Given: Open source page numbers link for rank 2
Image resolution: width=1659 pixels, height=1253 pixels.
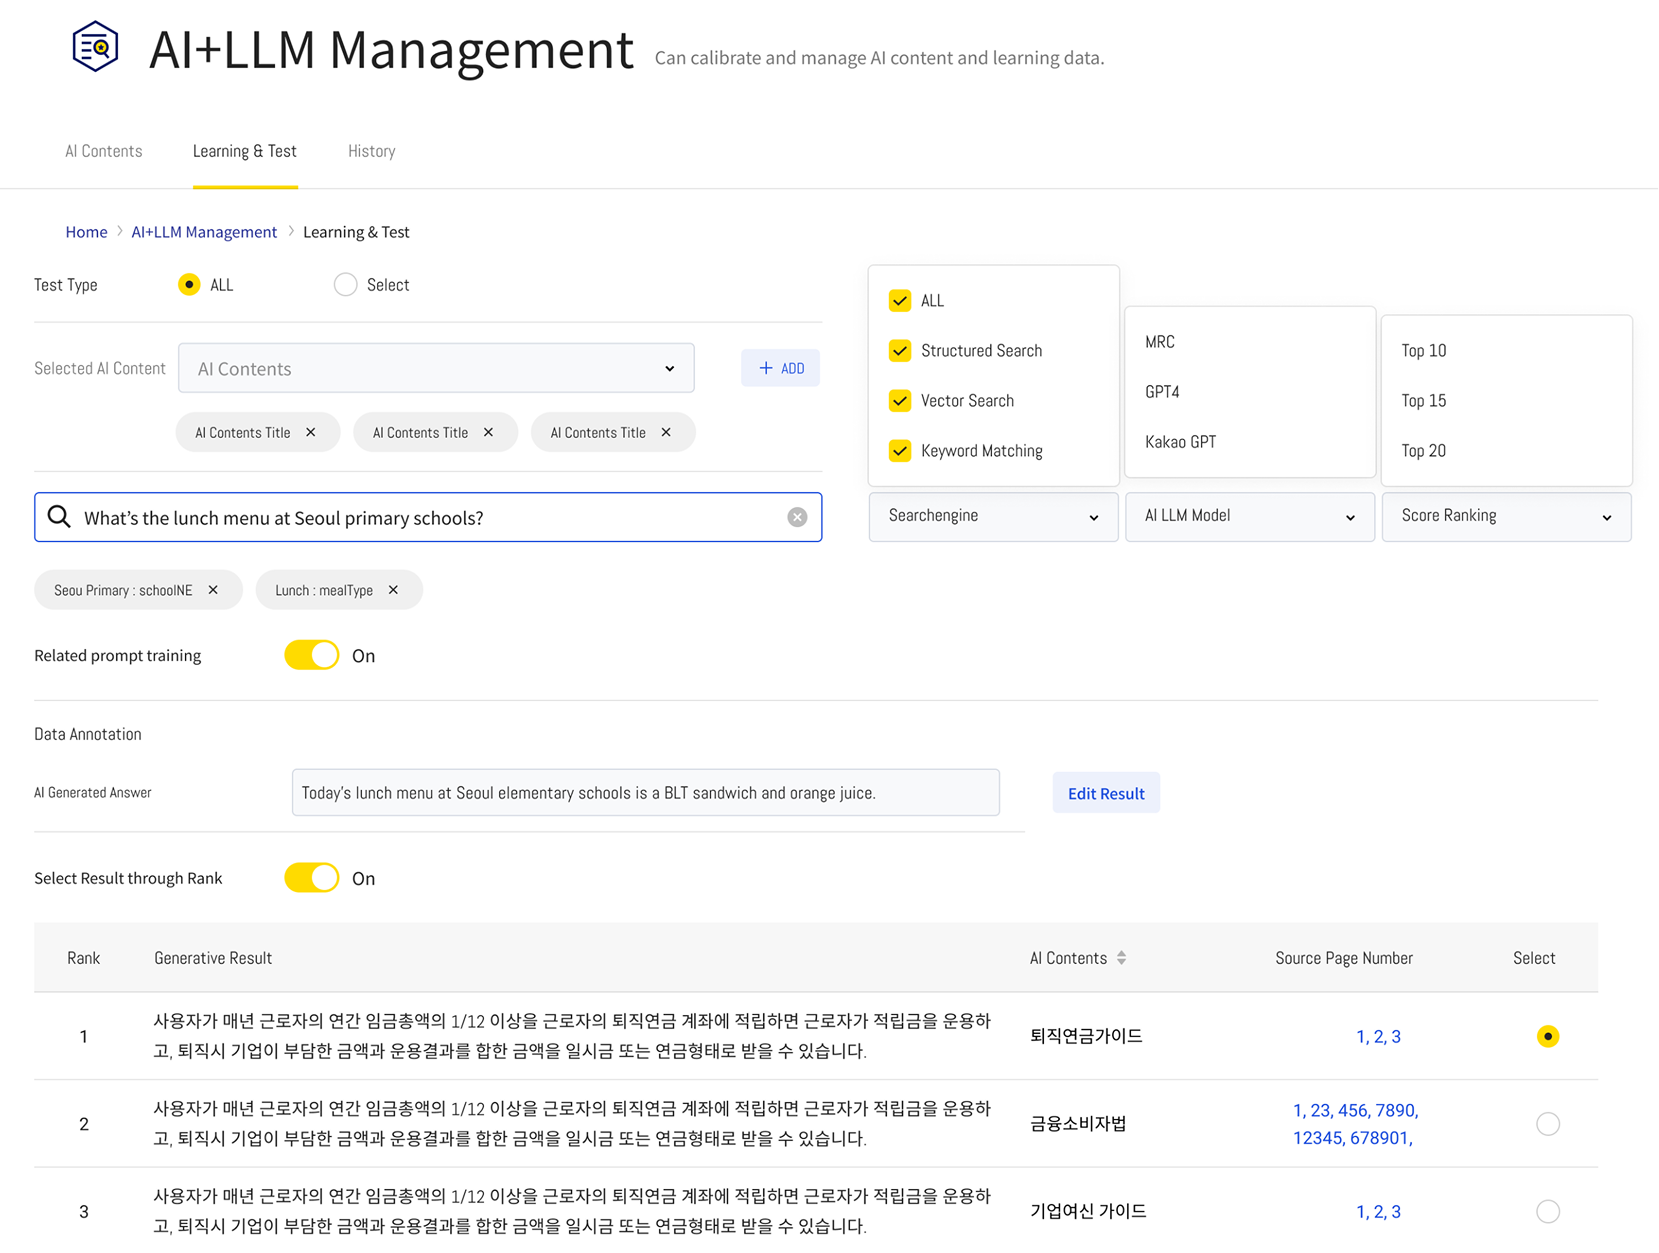Looking at the screenshot, I should coord(1355,1124).
